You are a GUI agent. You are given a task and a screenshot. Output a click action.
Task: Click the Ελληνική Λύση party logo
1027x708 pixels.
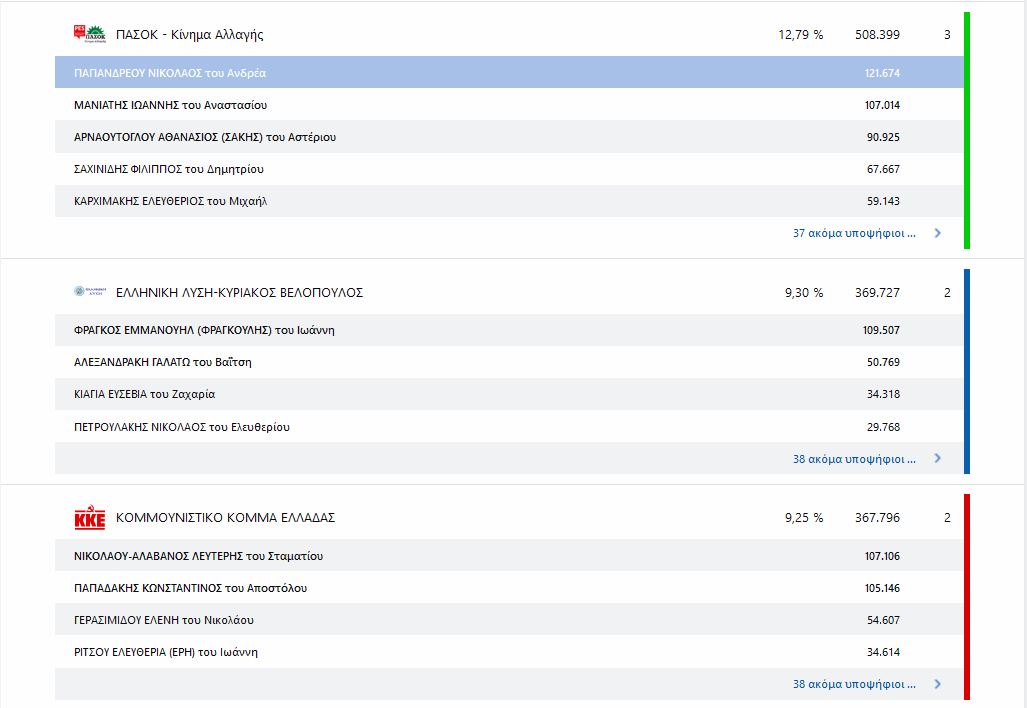coord(90,292)
